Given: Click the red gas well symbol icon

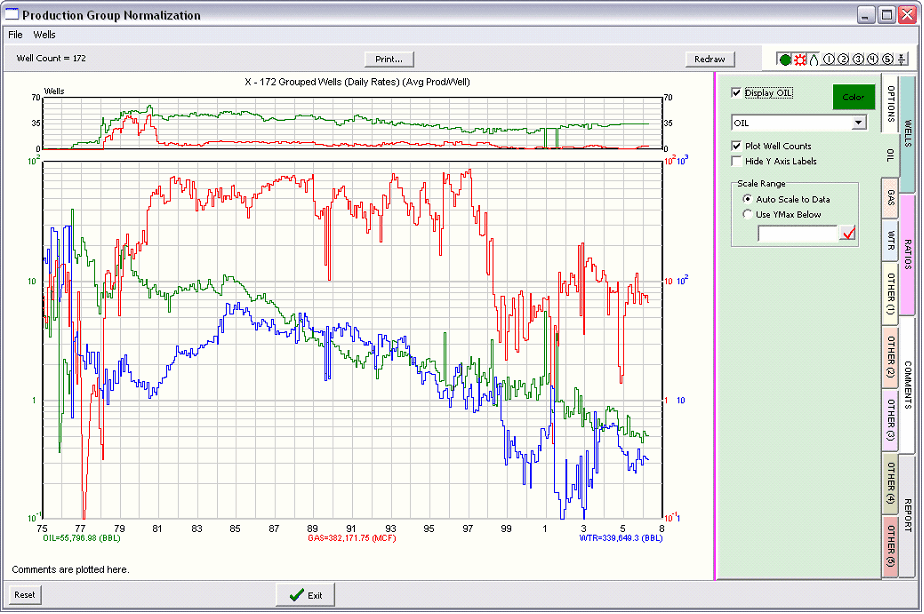Looking at the screenshot, I should [800, 60].
